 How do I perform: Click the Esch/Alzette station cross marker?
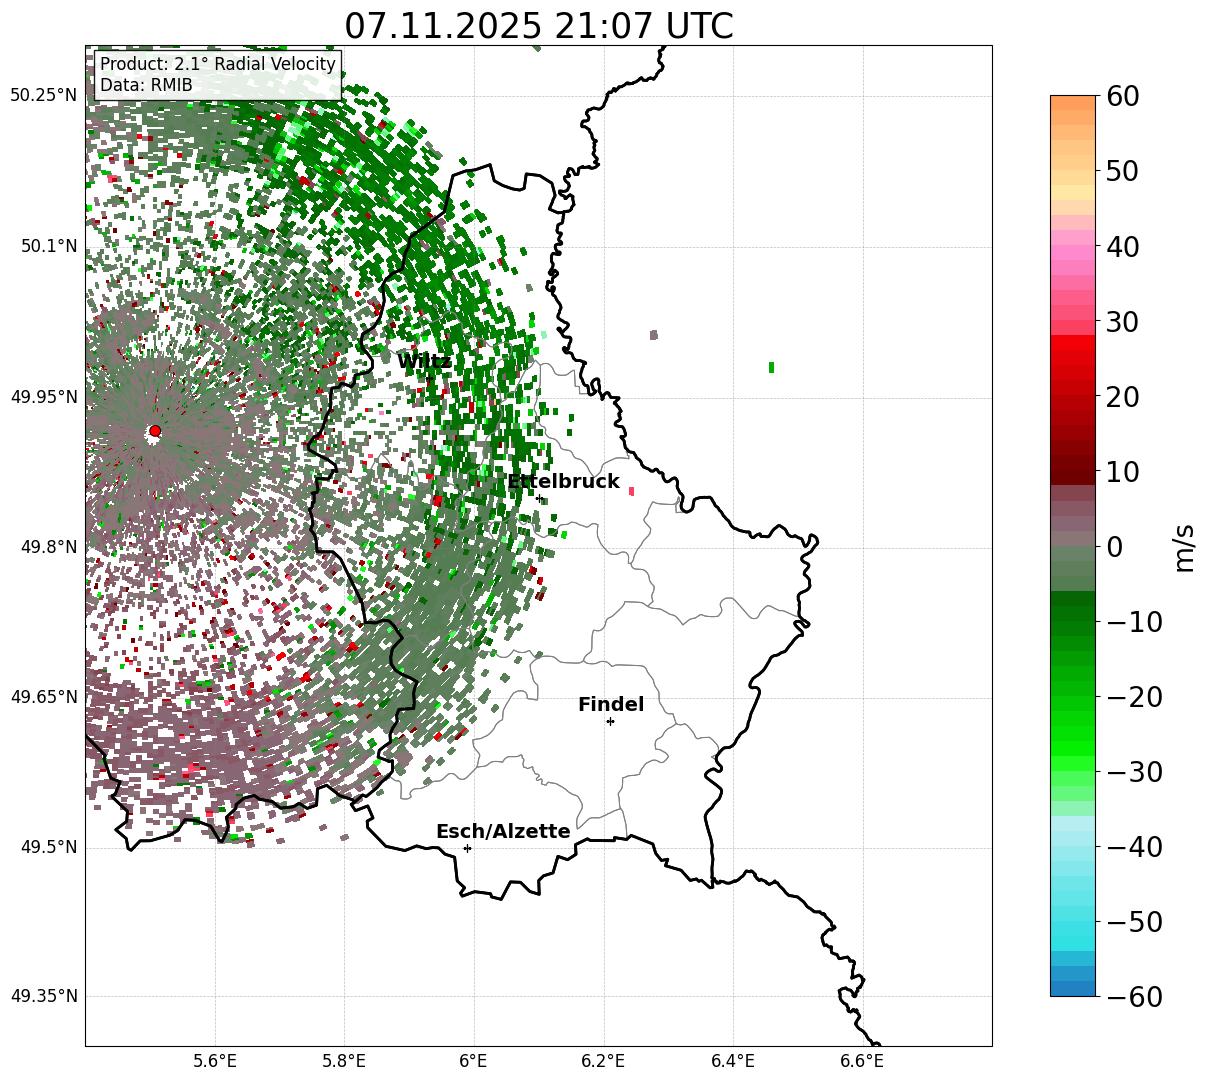point(467,848)
